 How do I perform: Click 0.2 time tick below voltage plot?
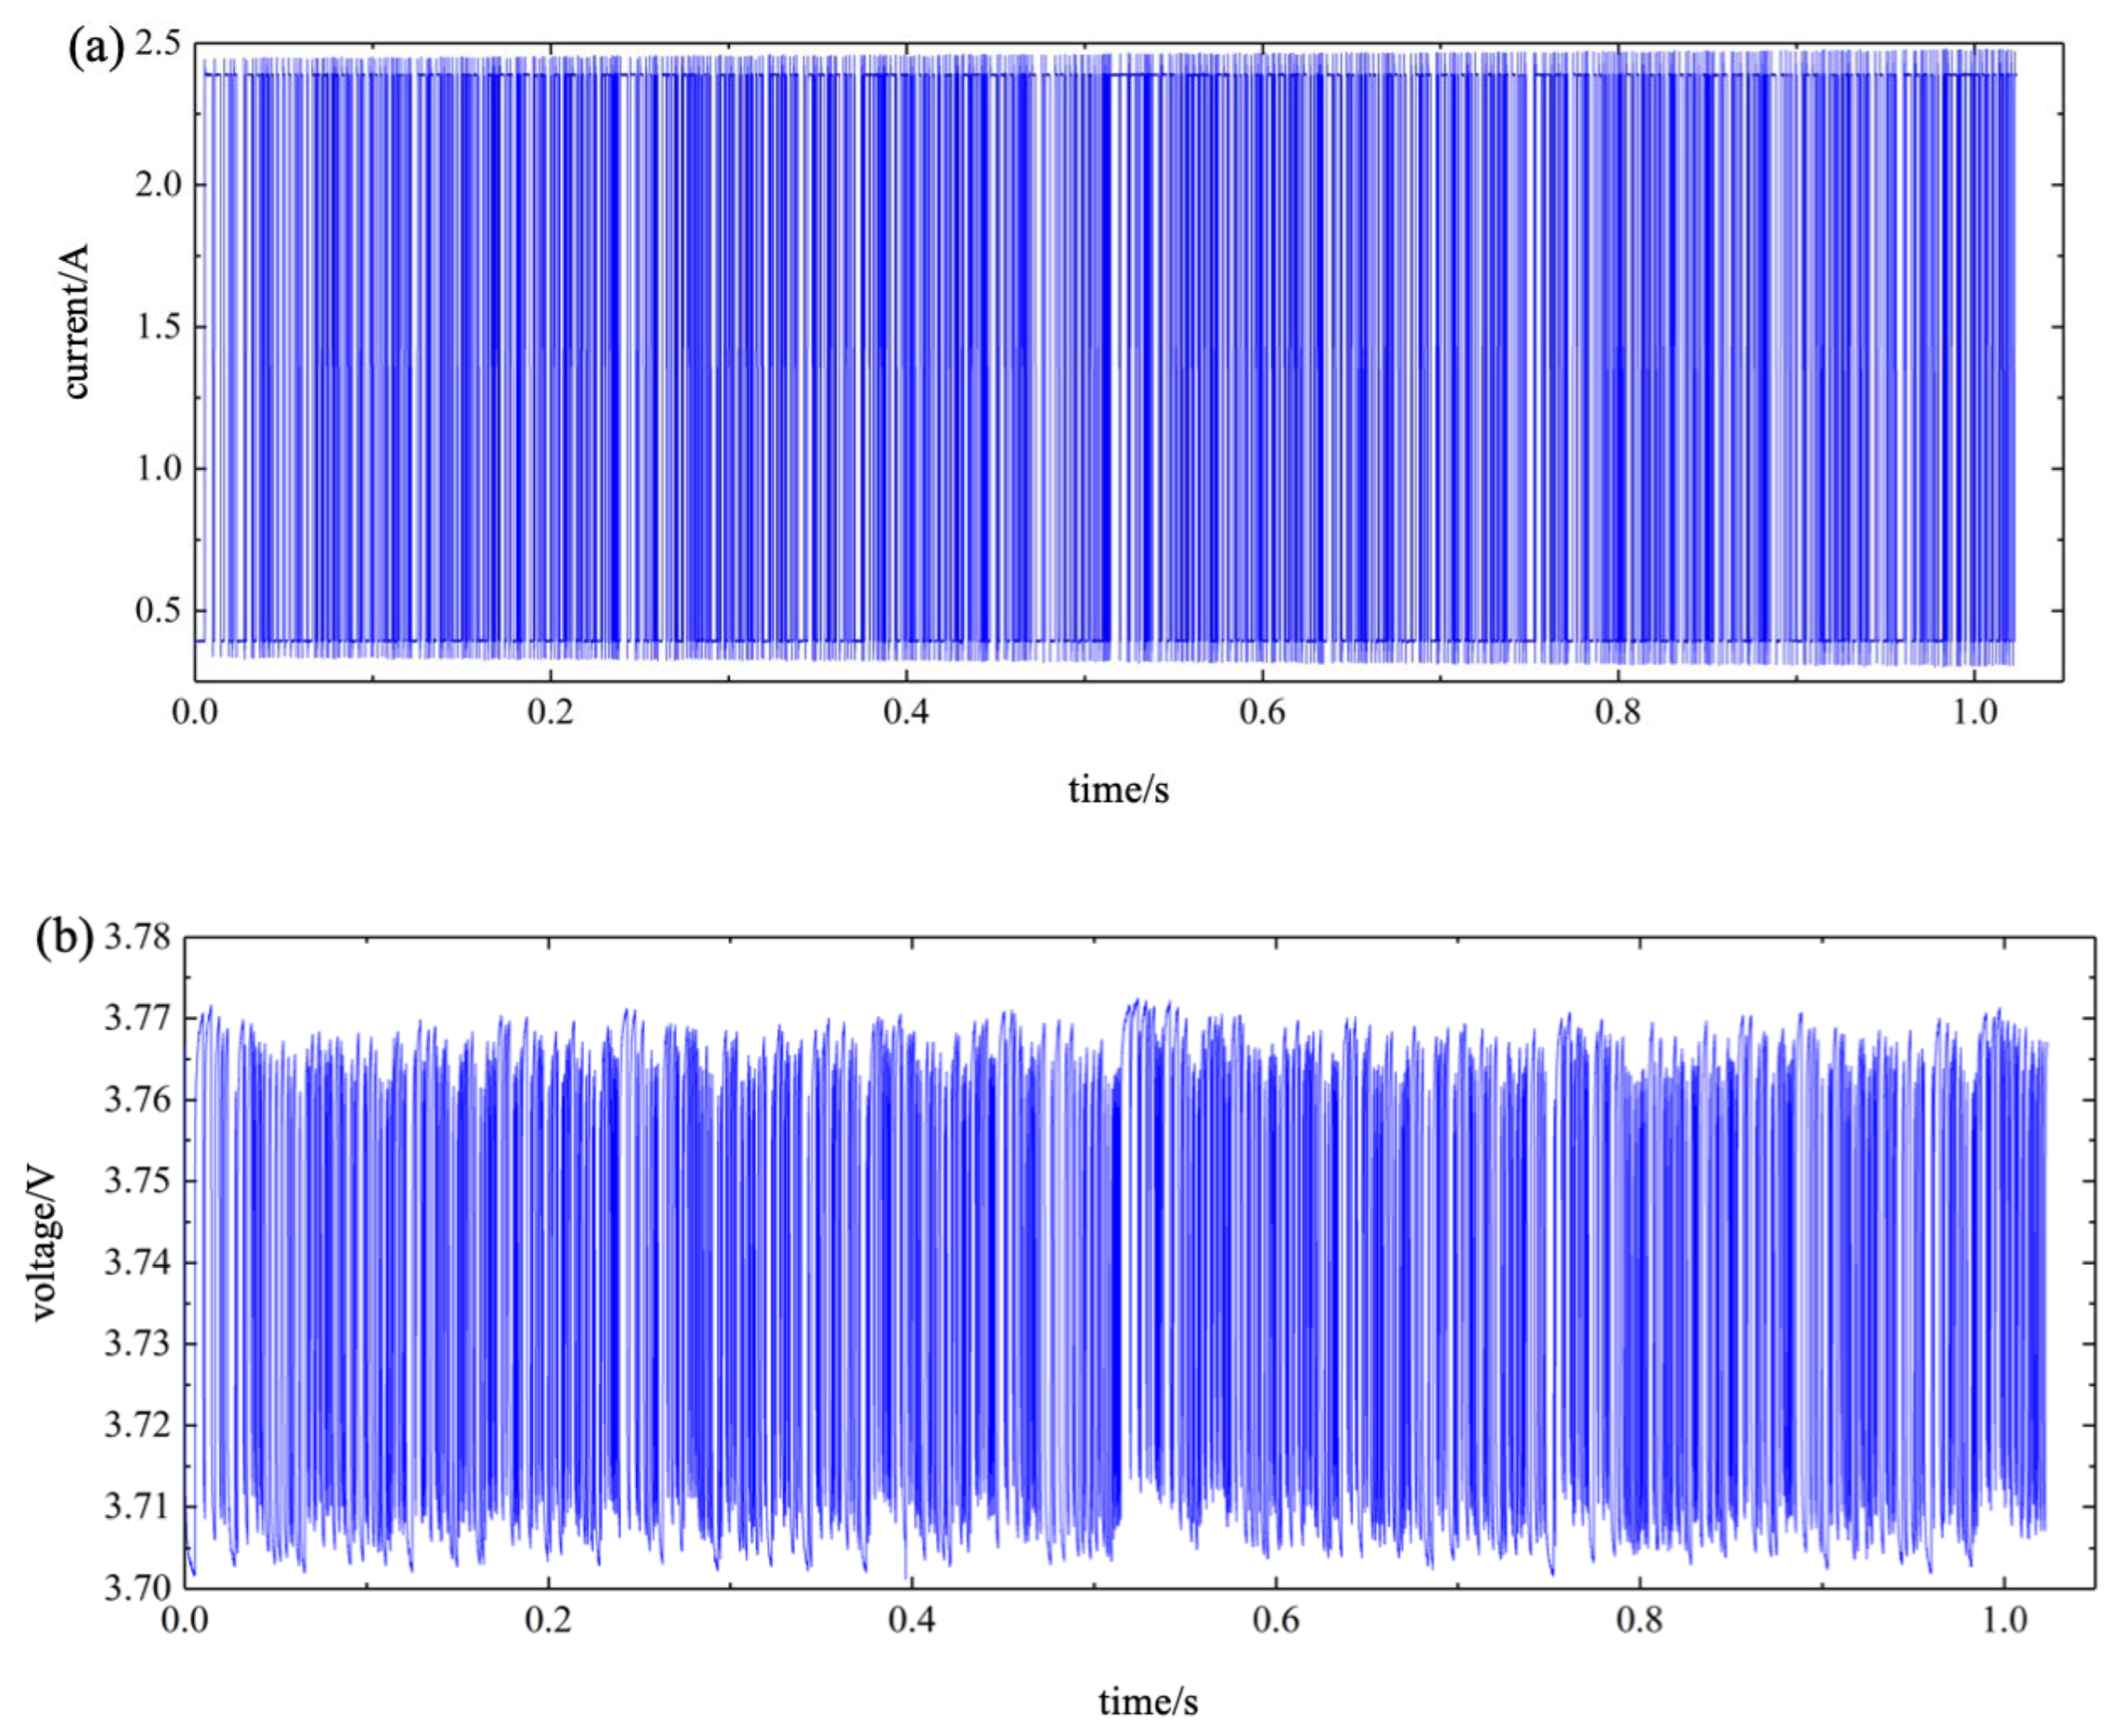tap(548, 1620)
